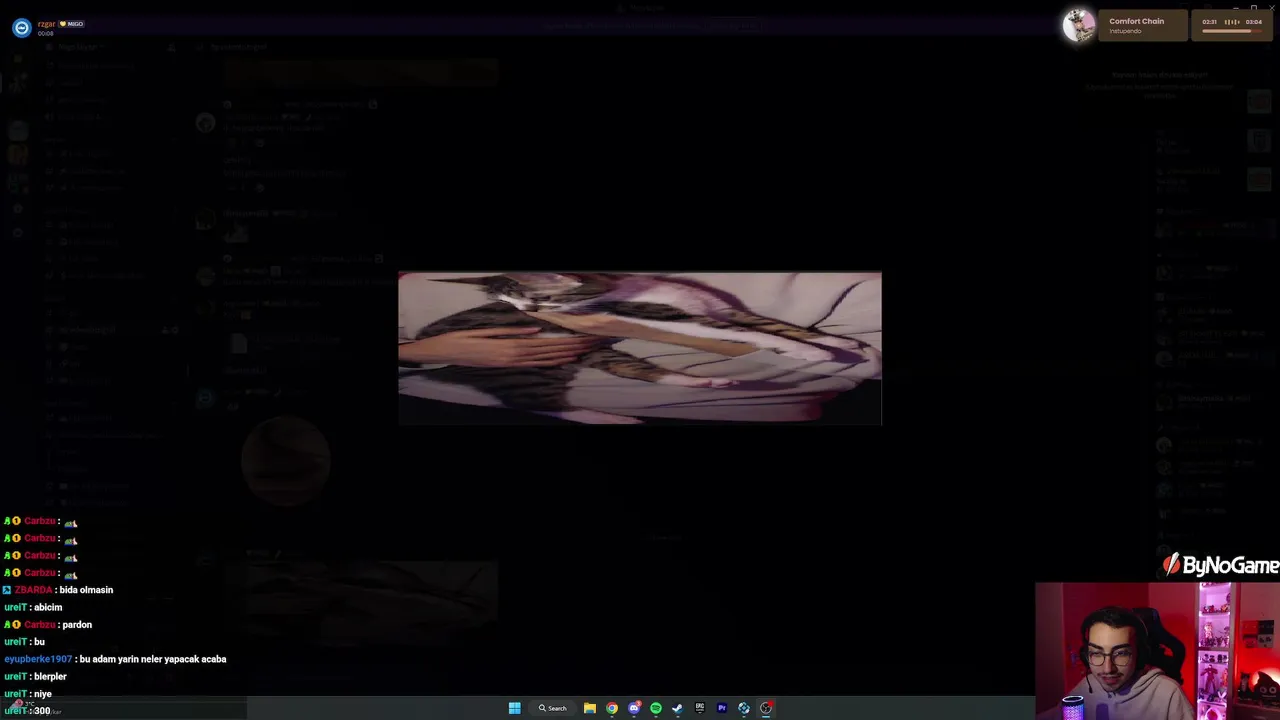Open Spotify from the taskbar
1280x720 pixels.
coord(656,708)
